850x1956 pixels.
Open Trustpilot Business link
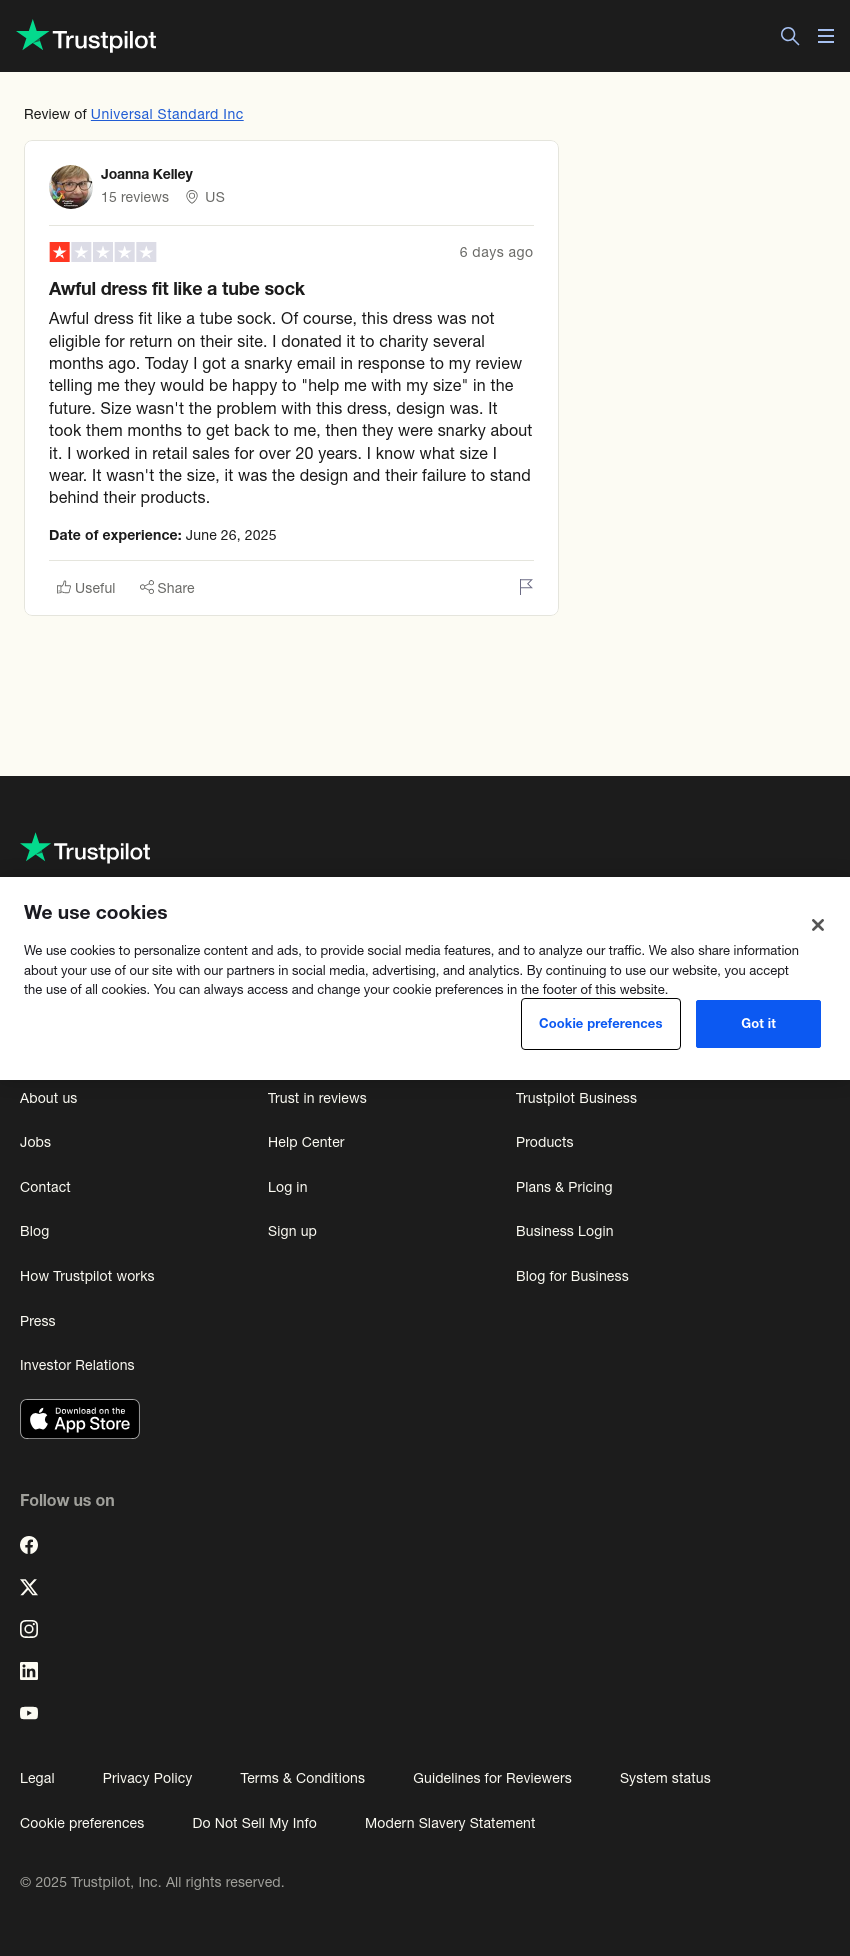coord(576,1098)
